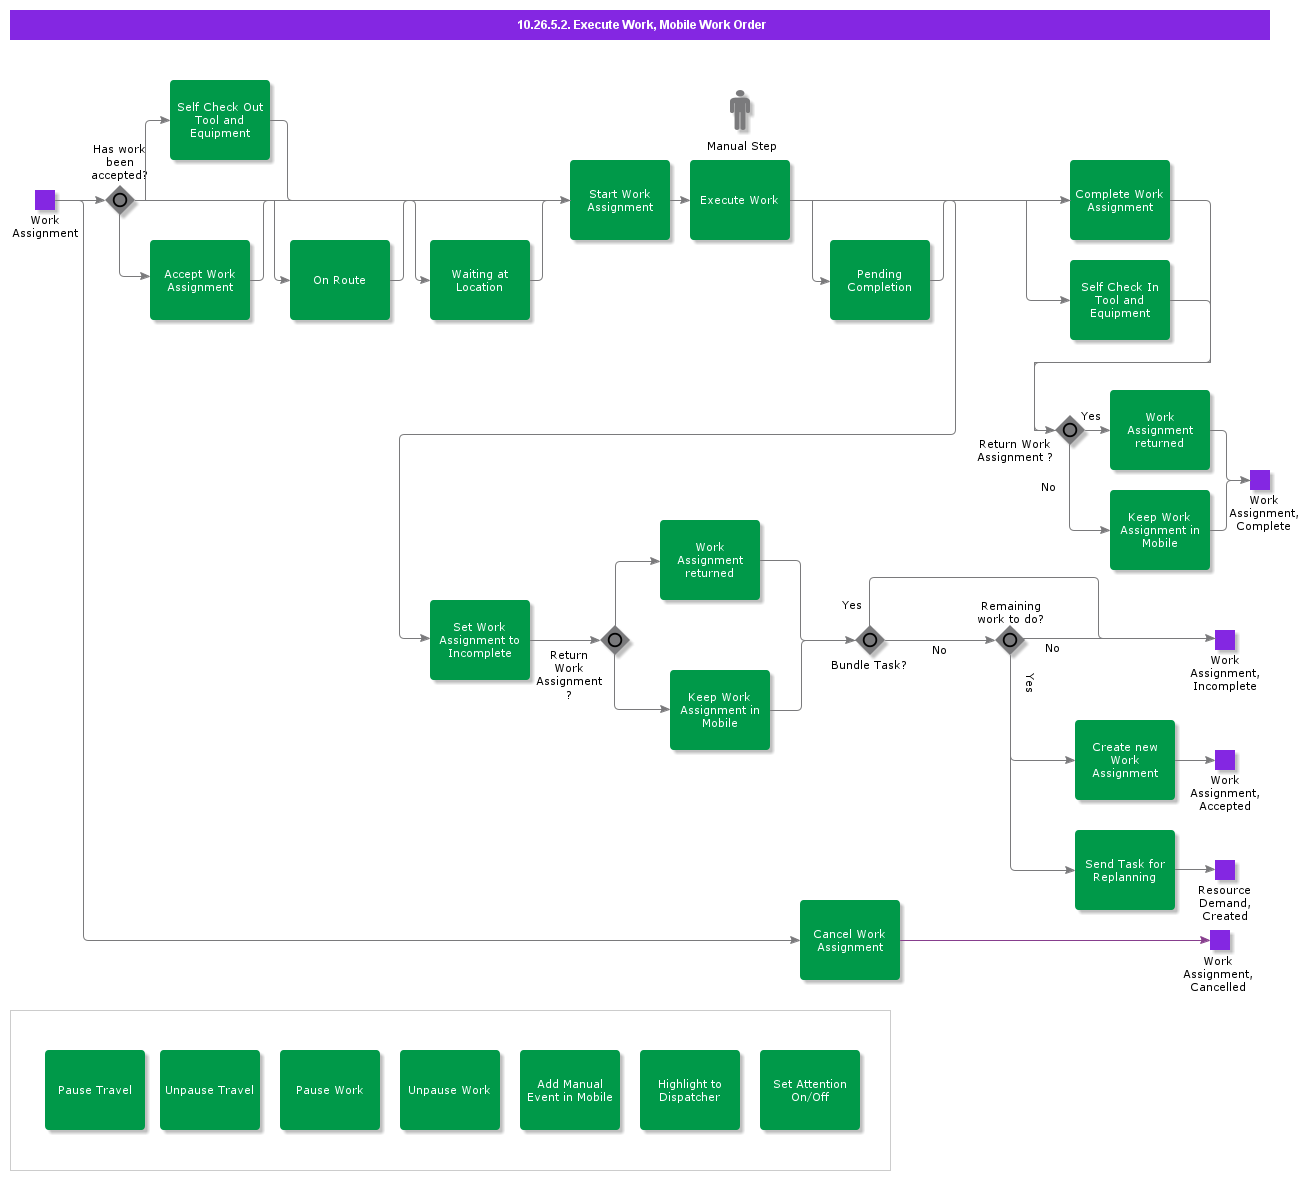Click the 'Create new Work Assignment' process box
The height and width of the screenshot is (1180, 1308).
click(x=1125, y=760)
